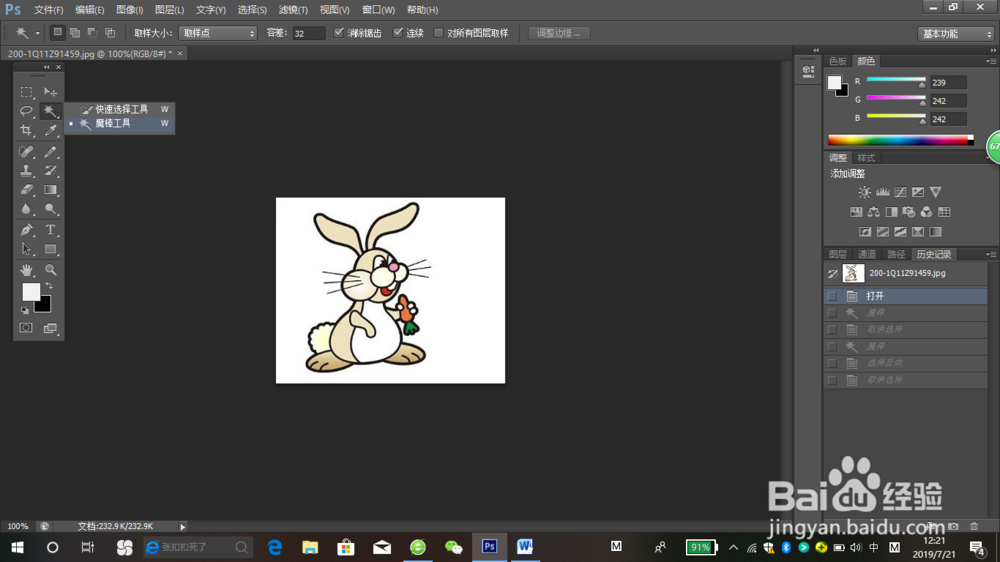Select the Horizontal Type (T) tool
This screenshot has width=1000, height=562.
click(50, 230)
